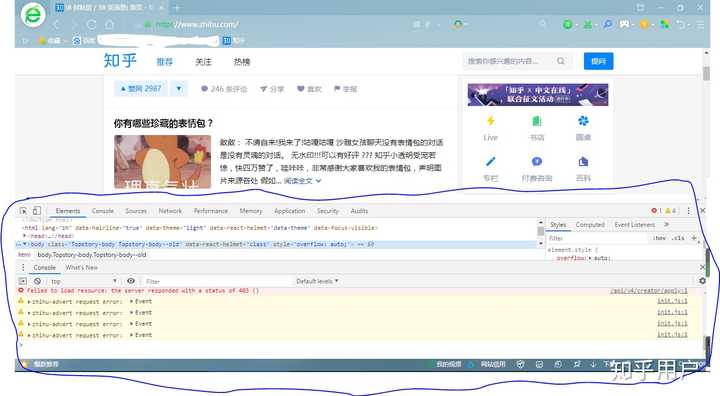Click the pencil column icon in sidebar
Screen dimensions: 720x396
click(490, 162)
